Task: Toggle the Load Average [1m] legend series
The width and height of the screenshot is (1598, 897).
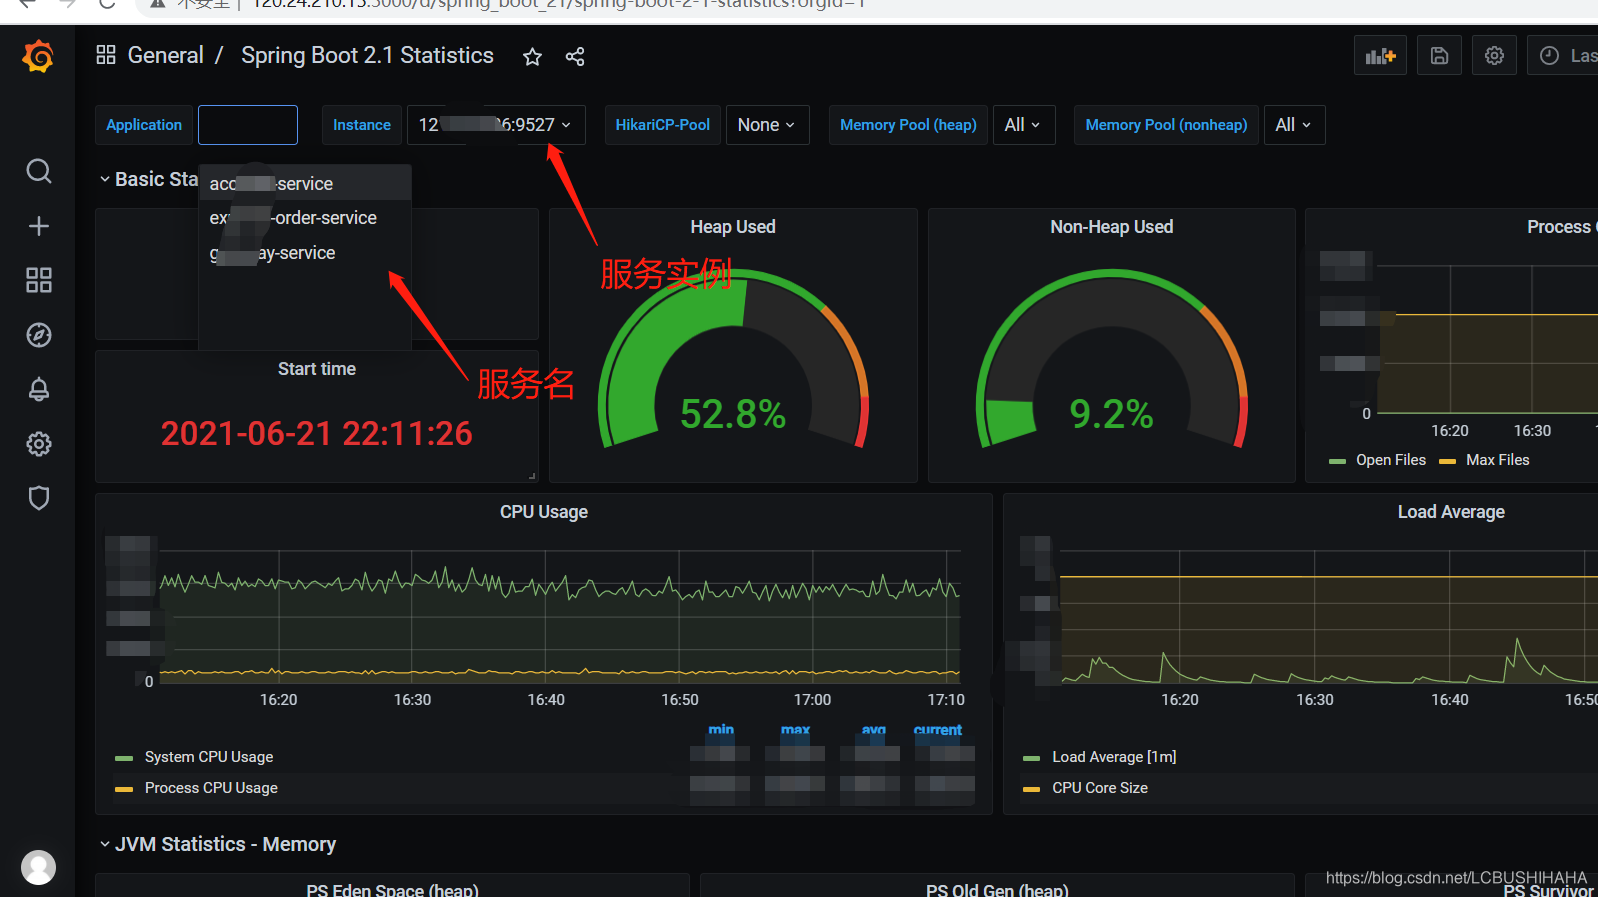Action: (x=1113, y=757)
